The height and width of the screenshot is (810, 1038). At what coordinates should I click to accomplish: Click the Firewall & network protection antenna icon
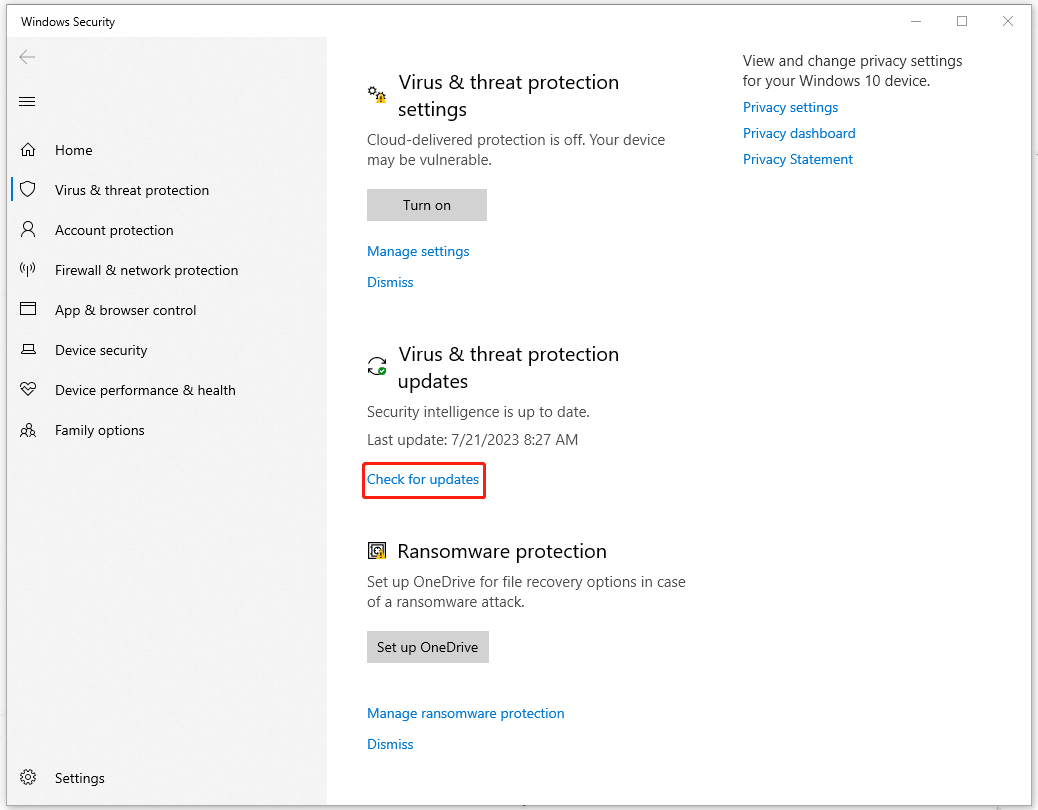28,270
